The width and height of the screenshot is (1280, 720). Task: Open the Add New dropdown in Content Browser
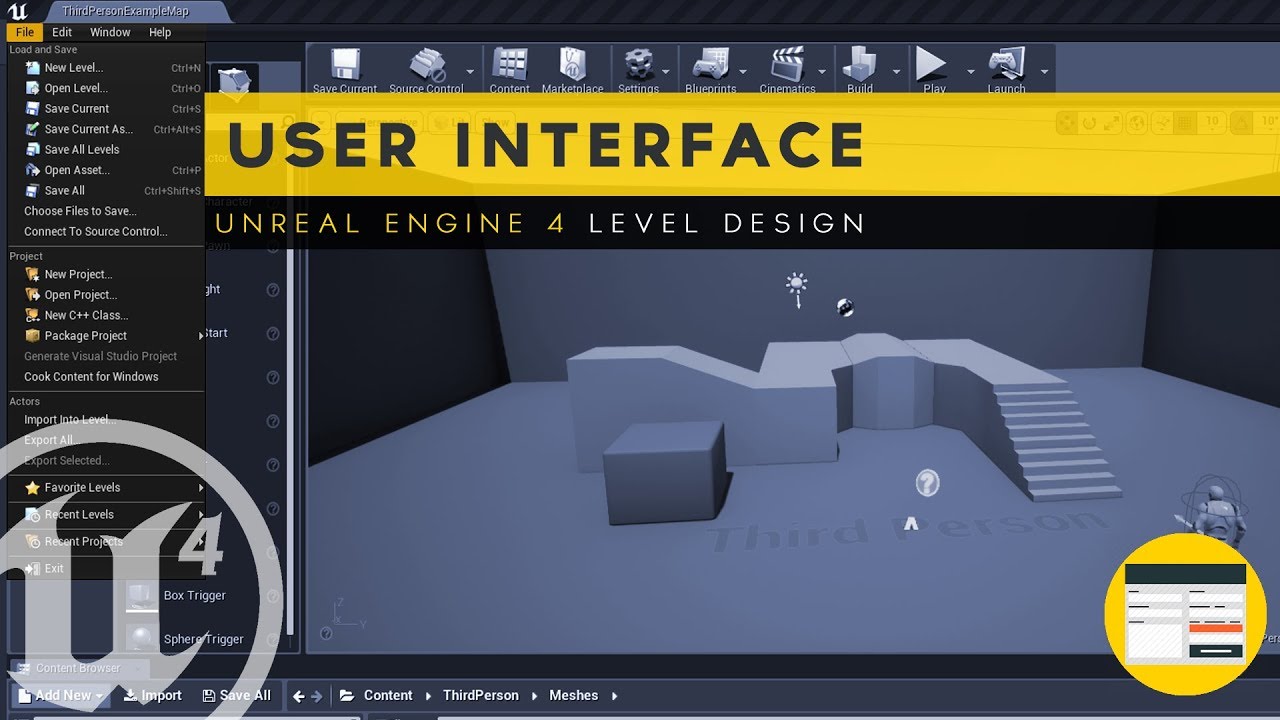[x=60, y=696]
